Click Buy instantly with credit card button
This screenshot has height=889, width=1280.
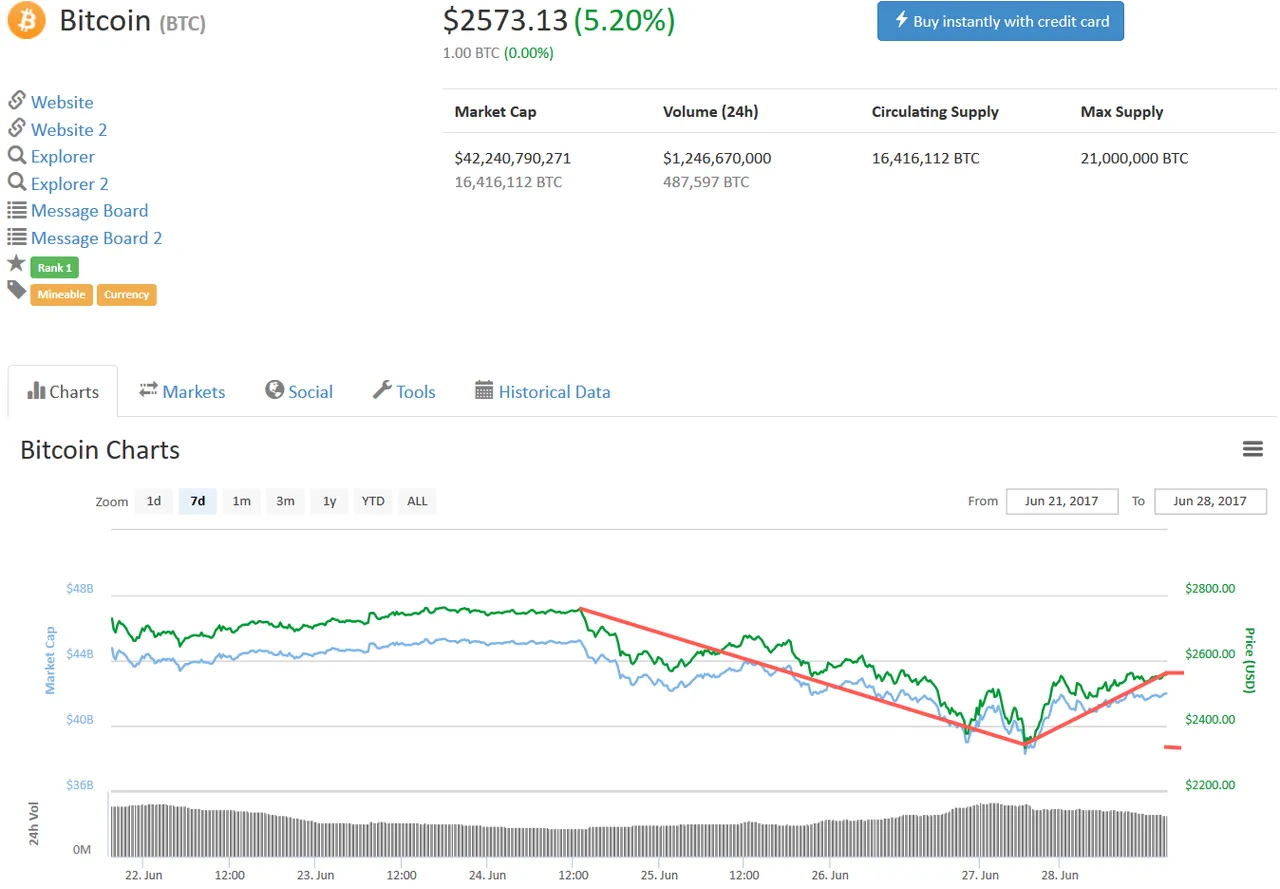1000,21
